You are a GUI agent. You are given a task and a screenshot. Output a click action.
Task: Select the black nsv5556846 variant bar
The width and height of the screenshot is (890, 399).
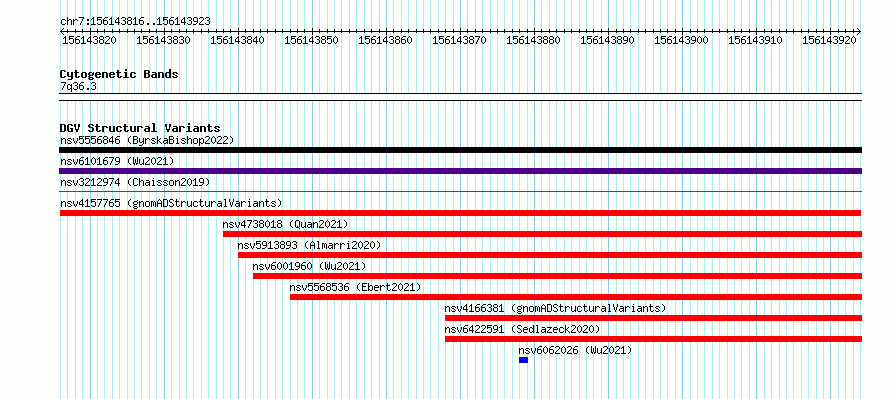pyautogui.click(x=460, y=150)
